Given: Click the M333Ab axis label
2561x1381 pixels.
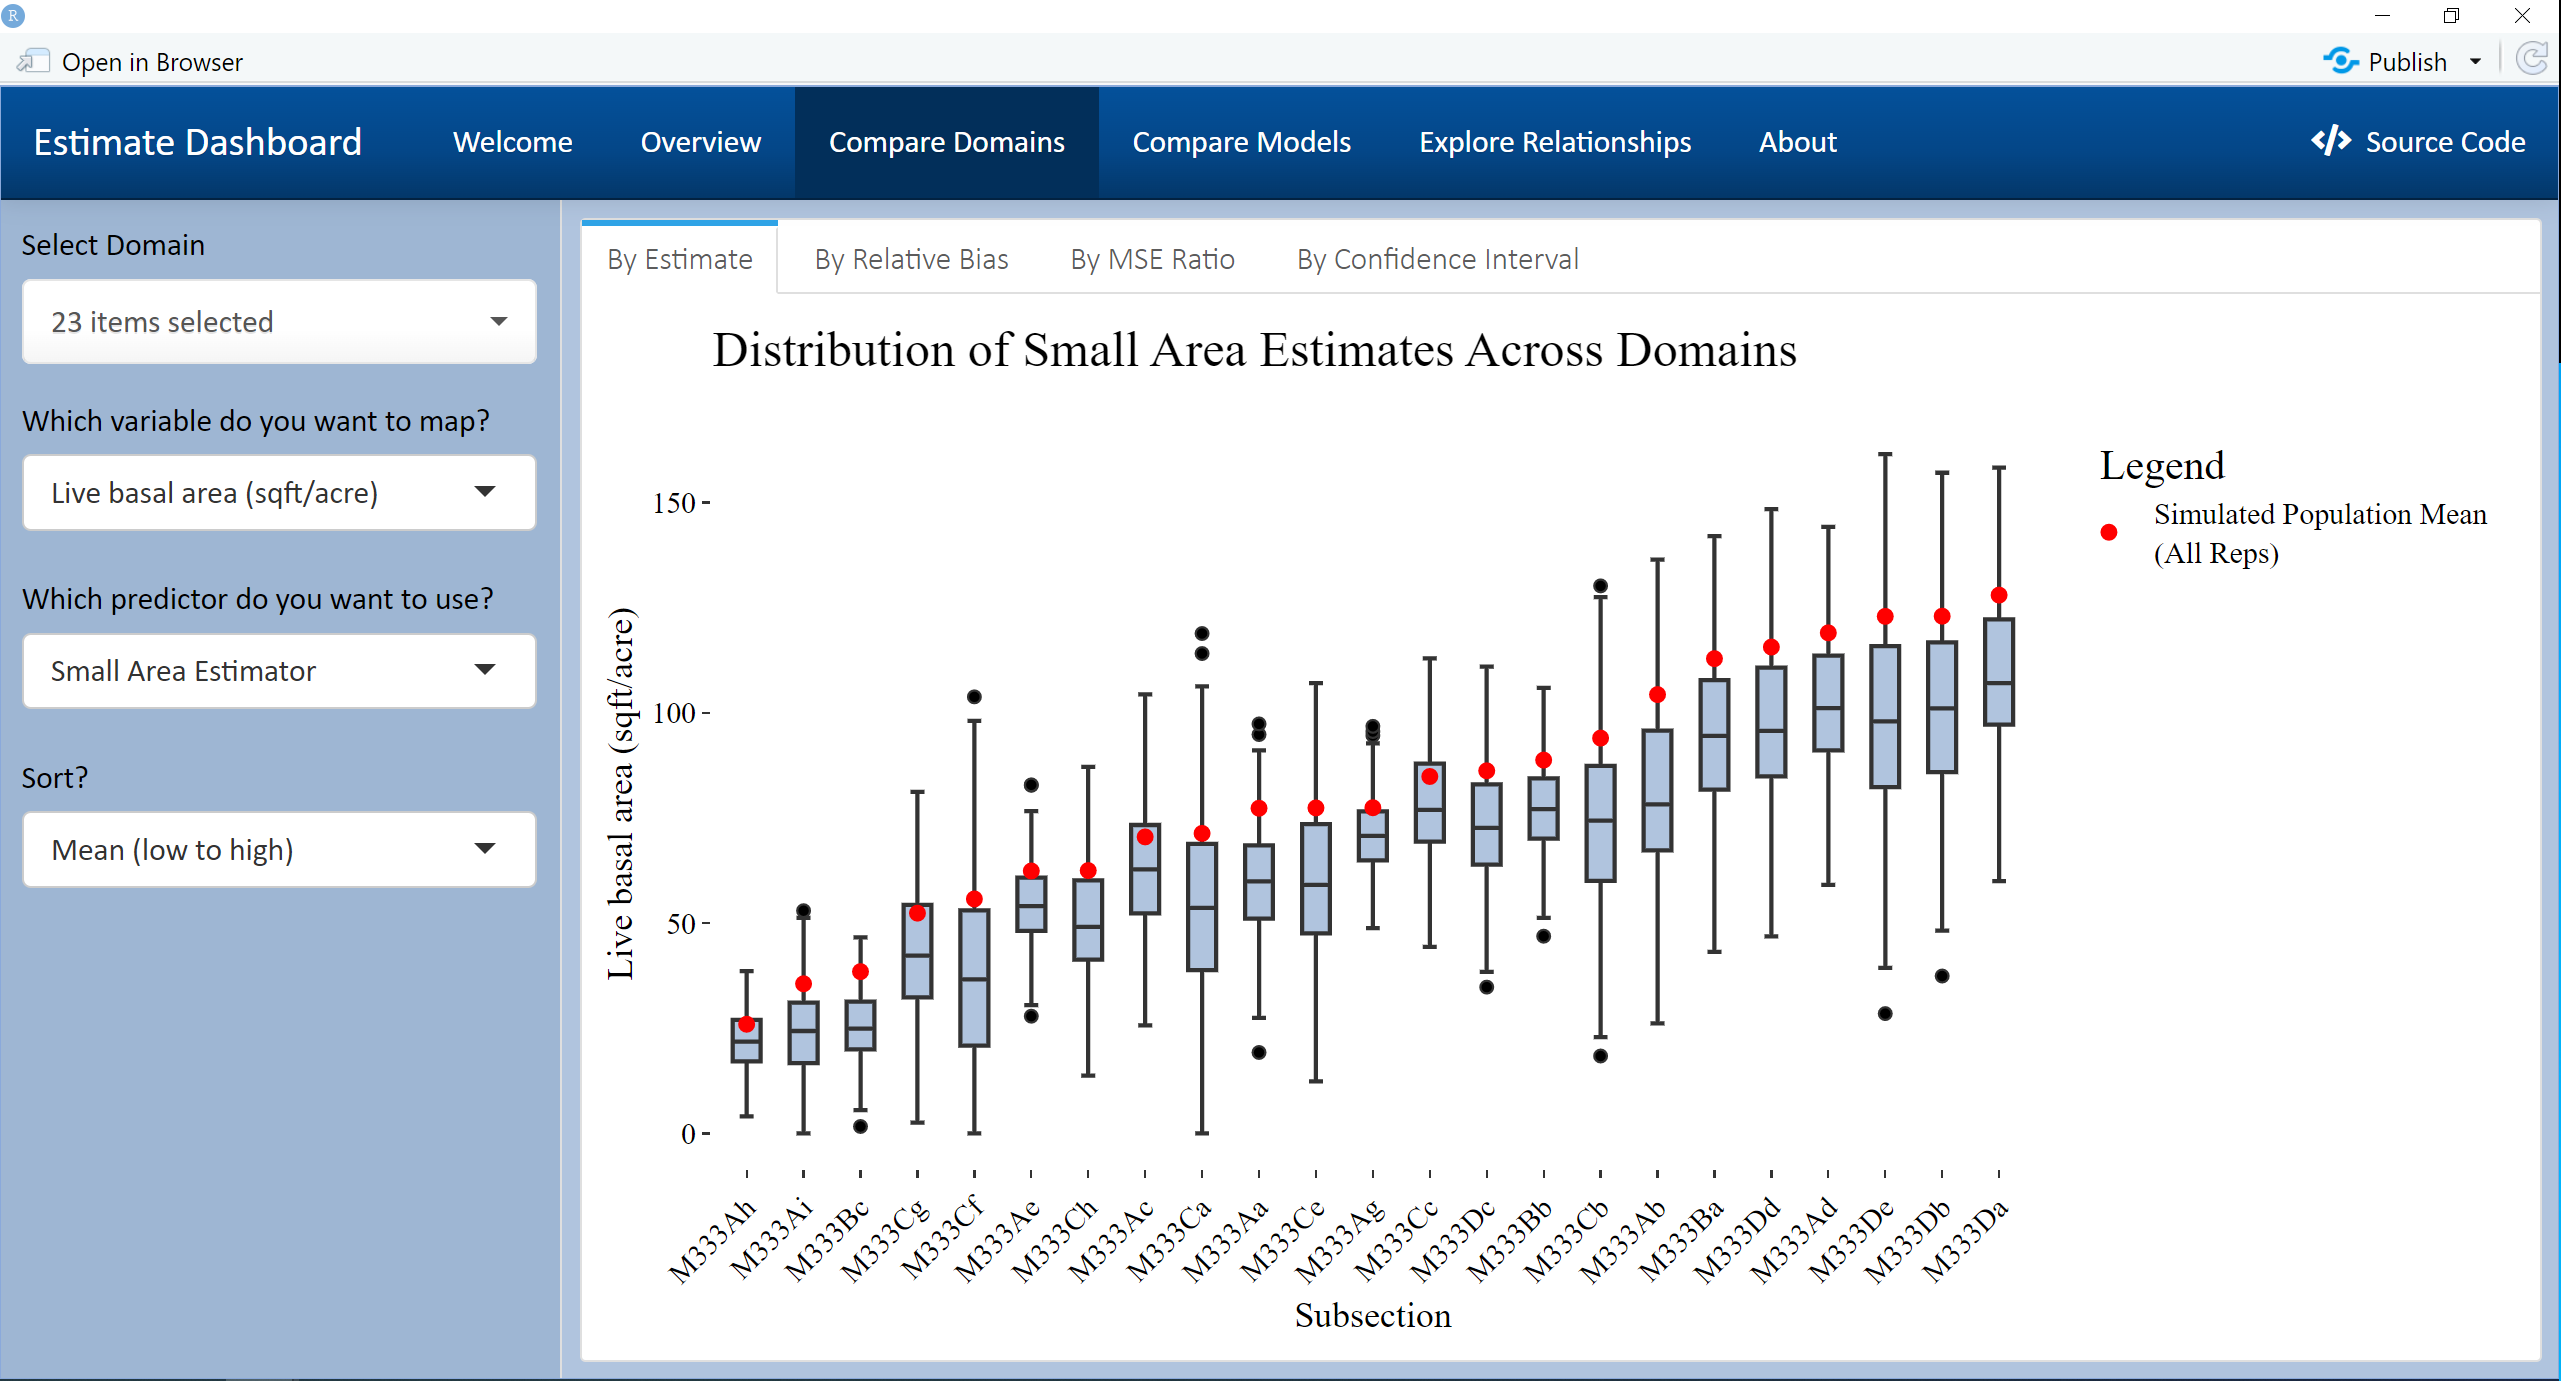Looking at the screenshot, I should pos(1623,1240).
